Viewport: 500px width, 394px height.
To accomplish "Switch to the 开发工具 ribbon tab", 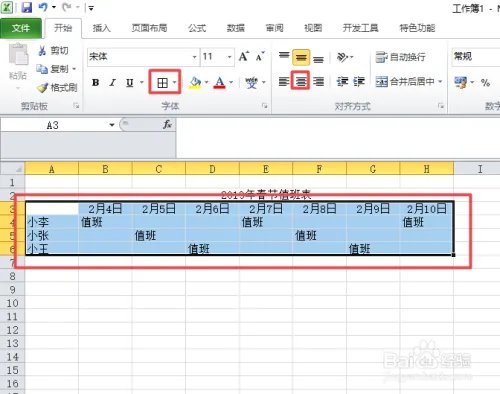I will (360, 28).
